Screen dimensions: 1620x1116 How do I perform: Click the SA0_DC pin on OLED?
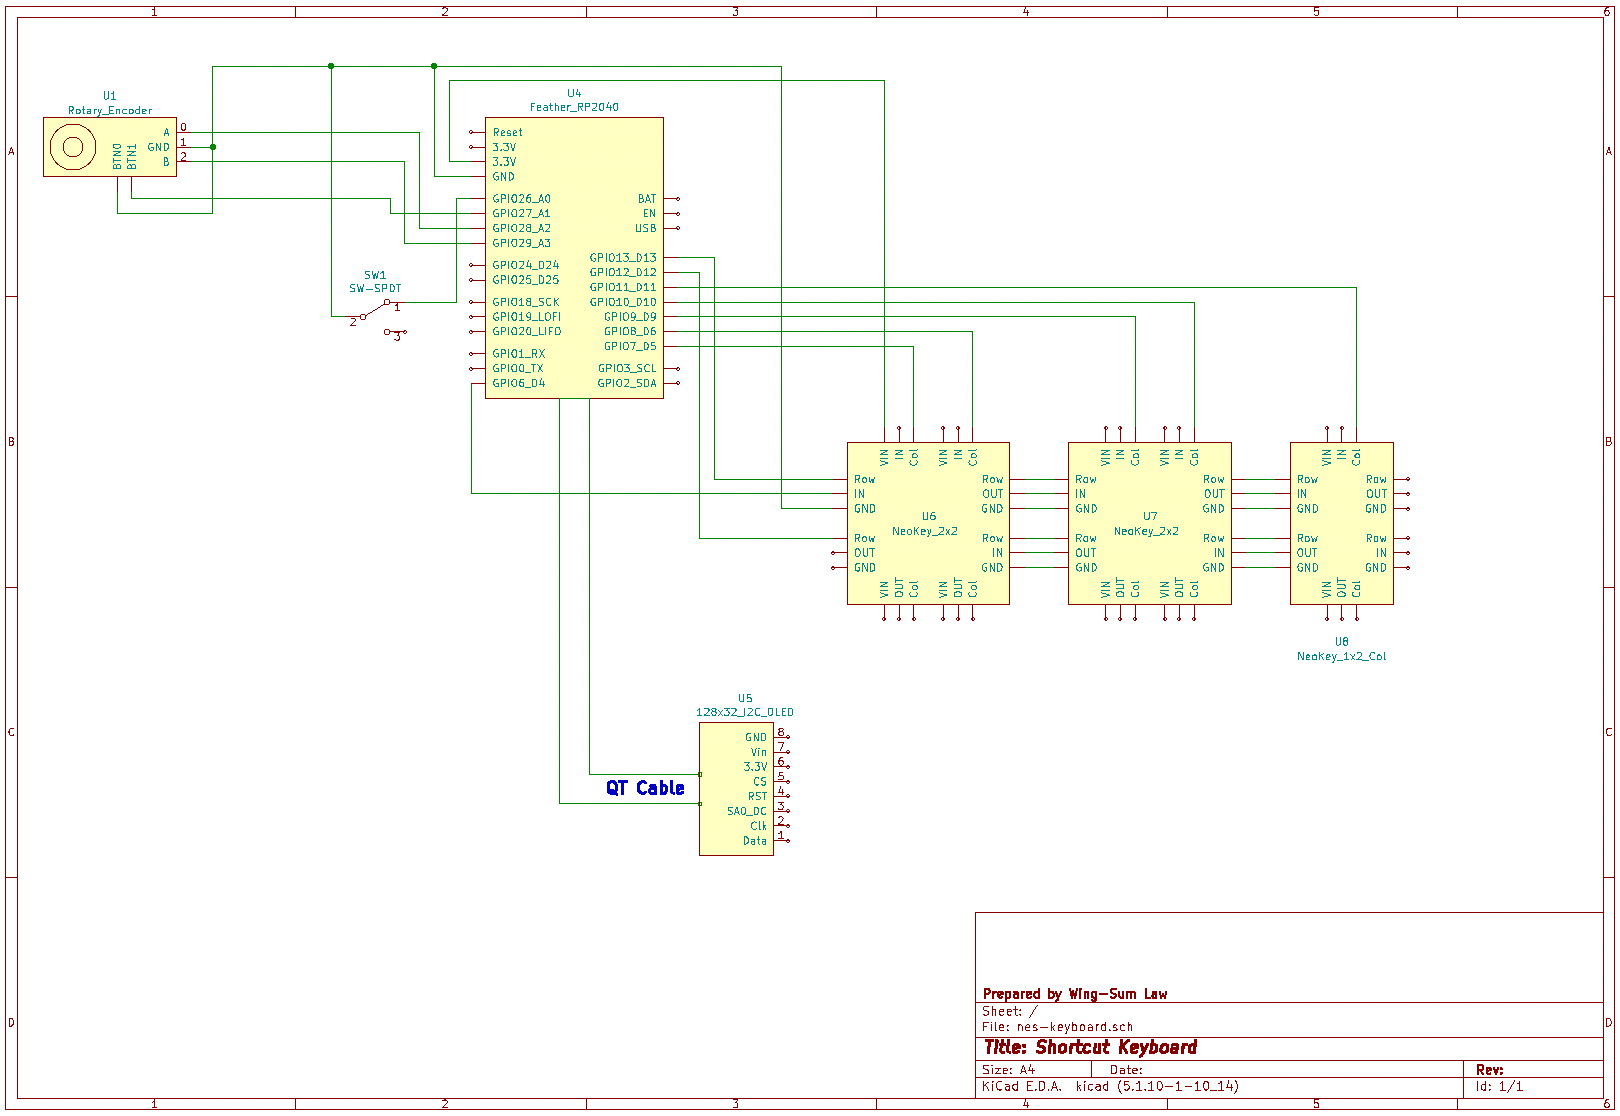[747, 811]
